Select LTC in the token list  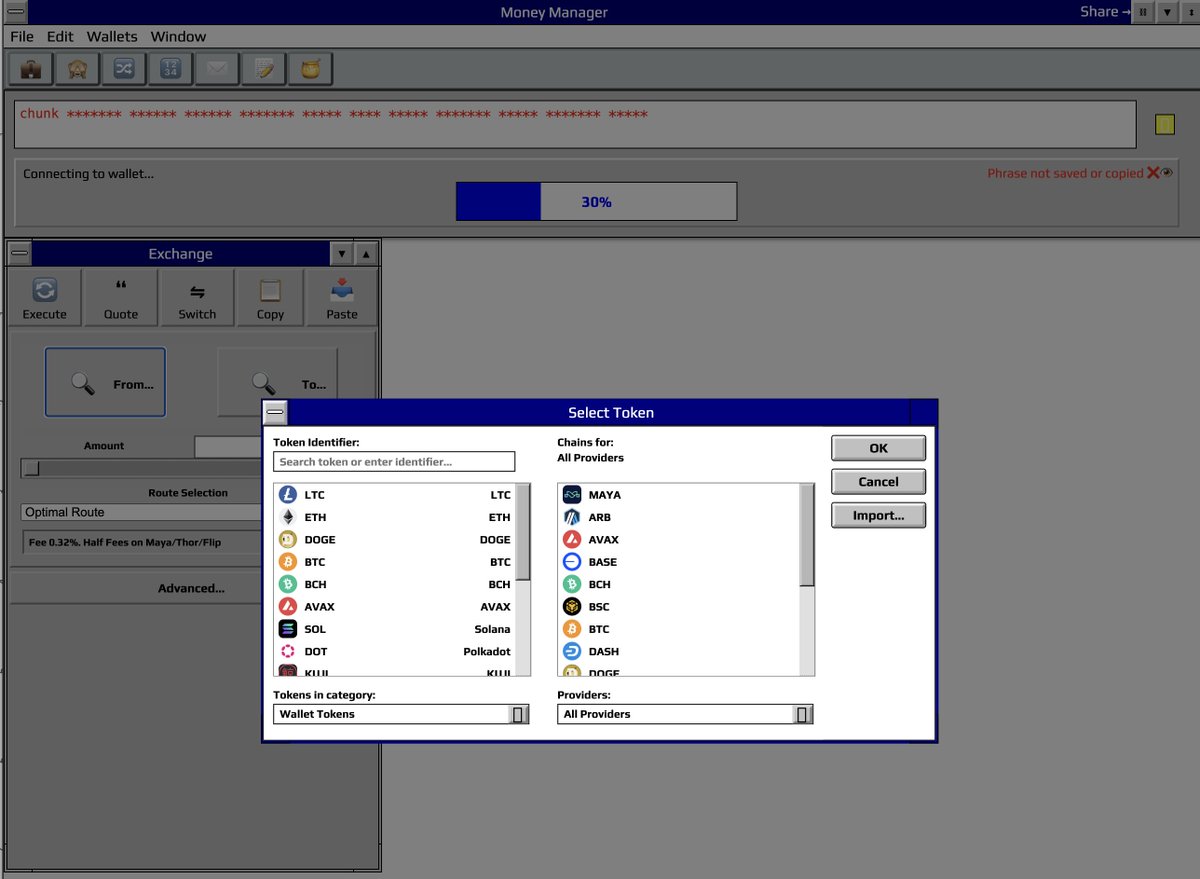(x=395, y=495)
